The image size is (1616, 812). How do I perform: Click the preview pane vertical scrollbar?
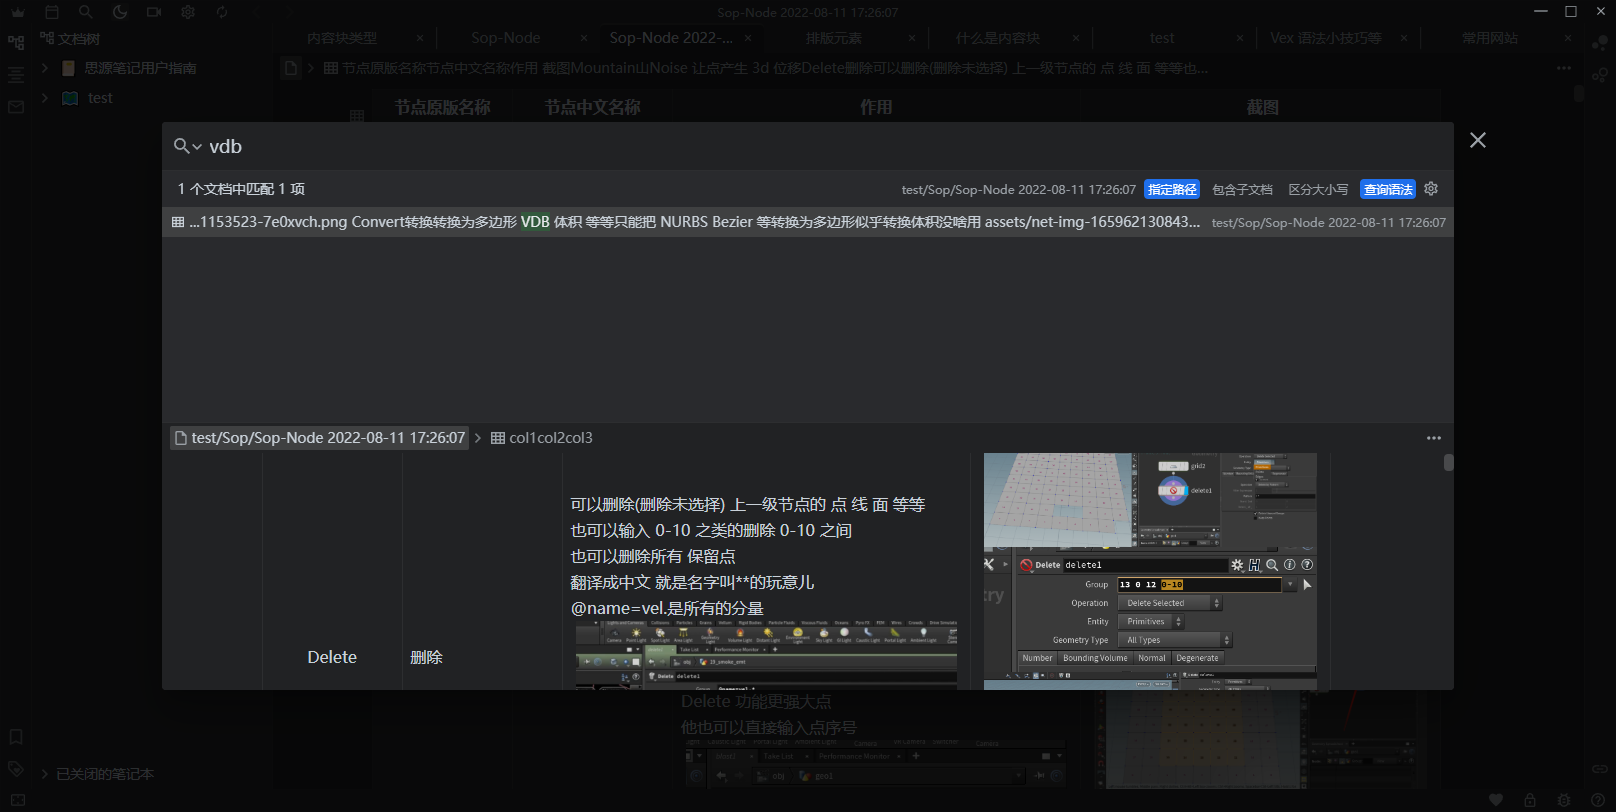[1448, 462]
